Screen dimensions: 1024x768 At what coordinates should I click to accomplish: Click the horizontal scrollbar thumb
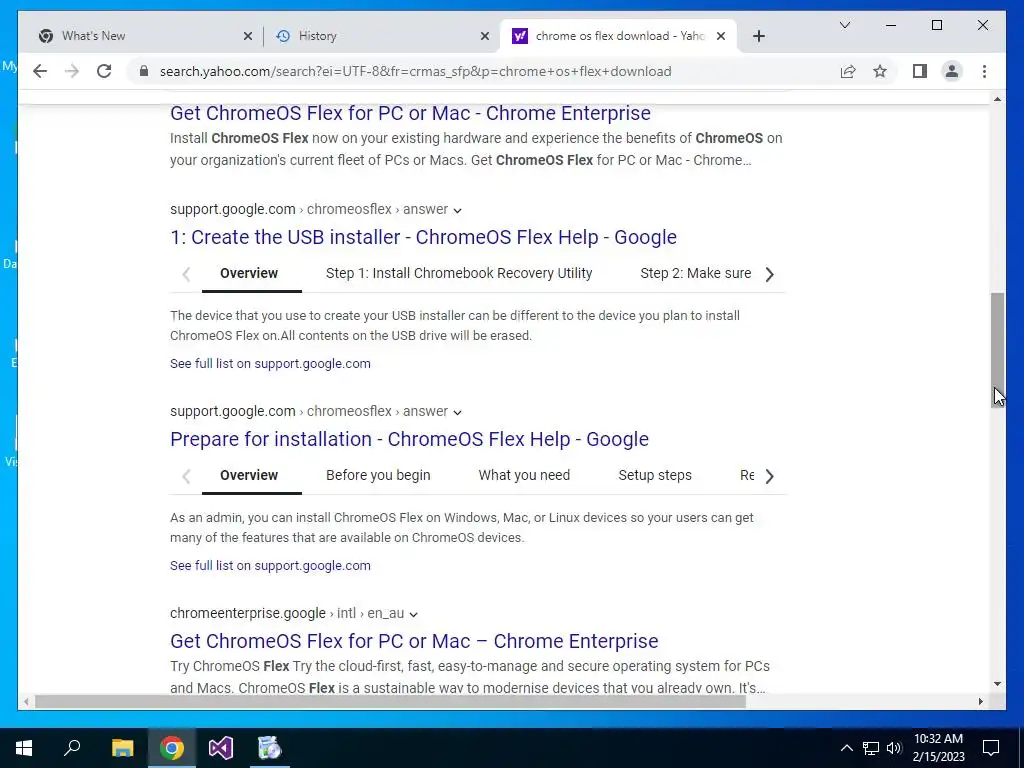tap(390, 701)
